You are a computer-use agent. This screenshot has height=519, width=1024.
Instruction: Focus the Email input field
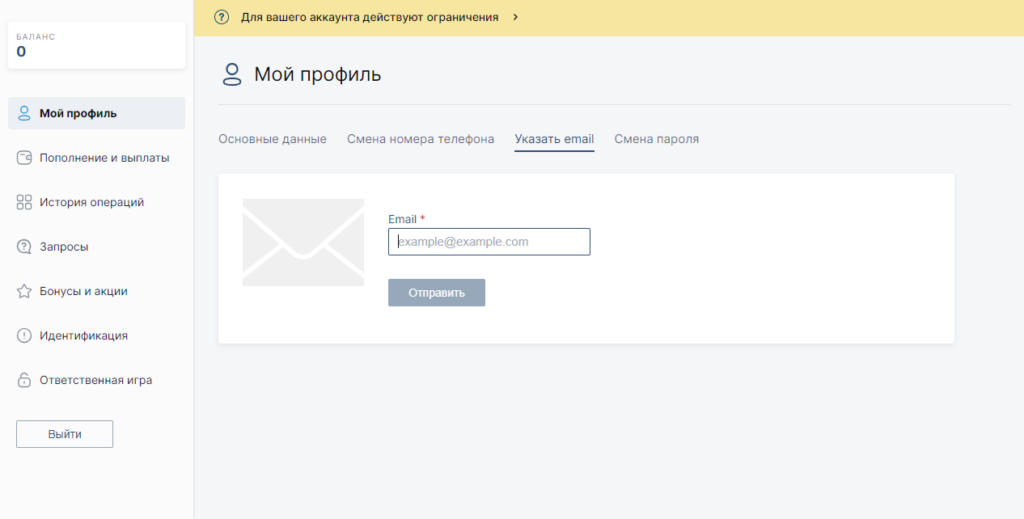pos(489,242)
